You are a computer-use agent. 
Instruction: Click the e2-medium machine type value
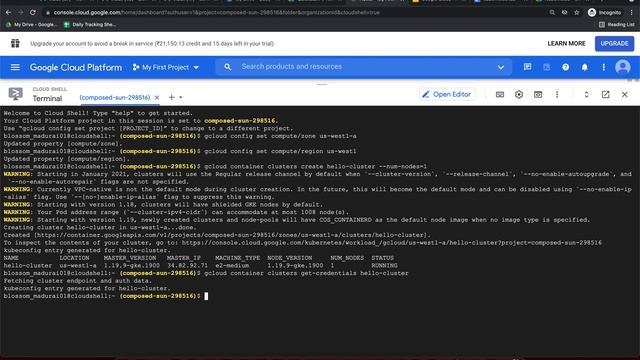232,265
